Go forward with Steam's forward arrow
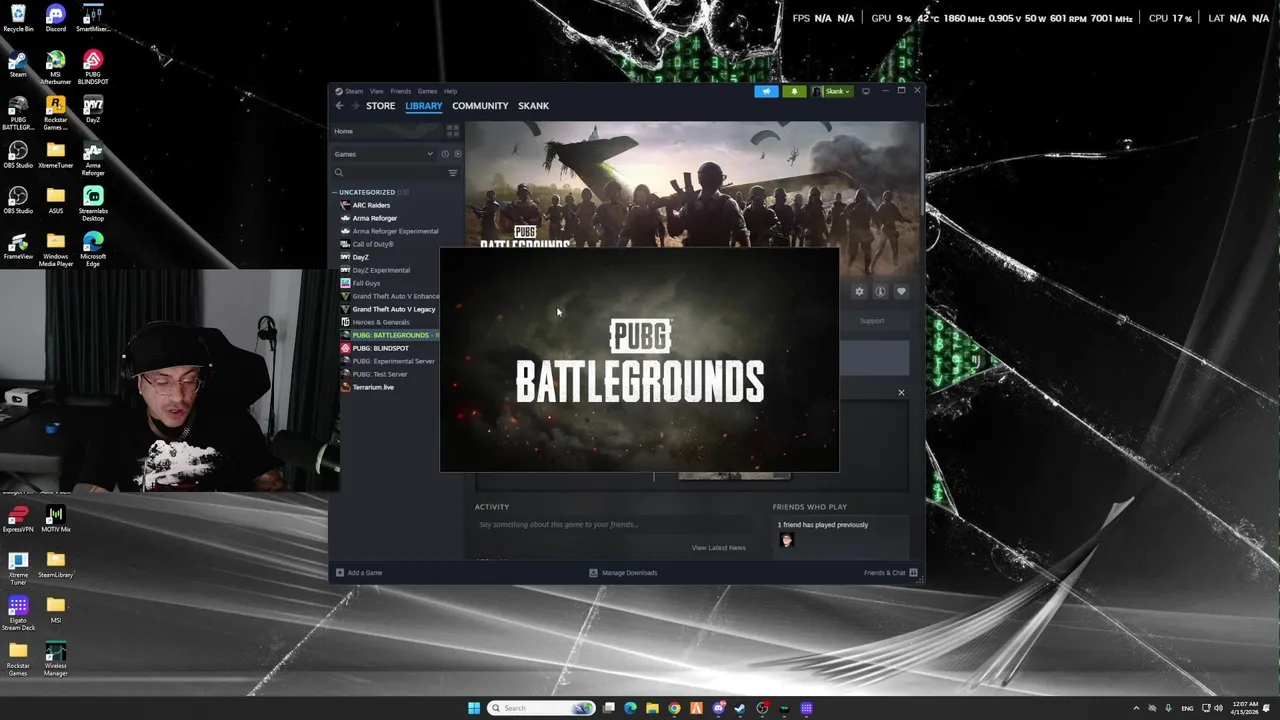1280x720 pixels. pos(354,106)
